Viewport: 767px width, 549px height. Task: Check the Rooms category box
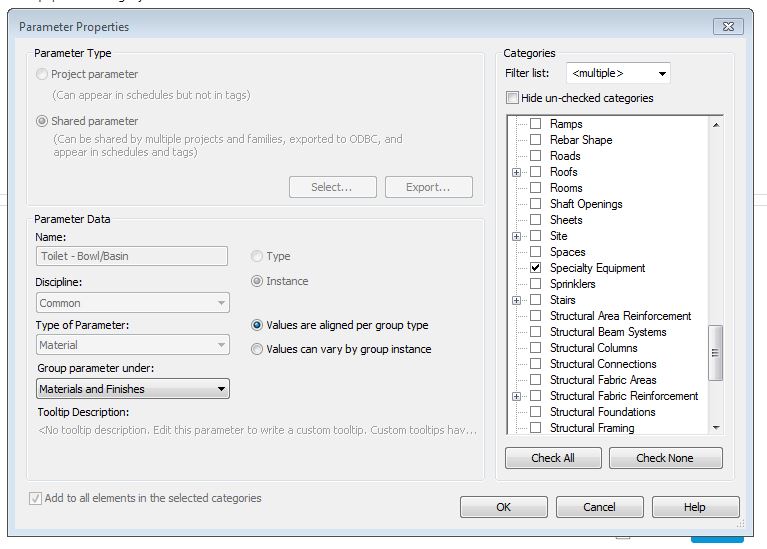[x=536, y=187]
